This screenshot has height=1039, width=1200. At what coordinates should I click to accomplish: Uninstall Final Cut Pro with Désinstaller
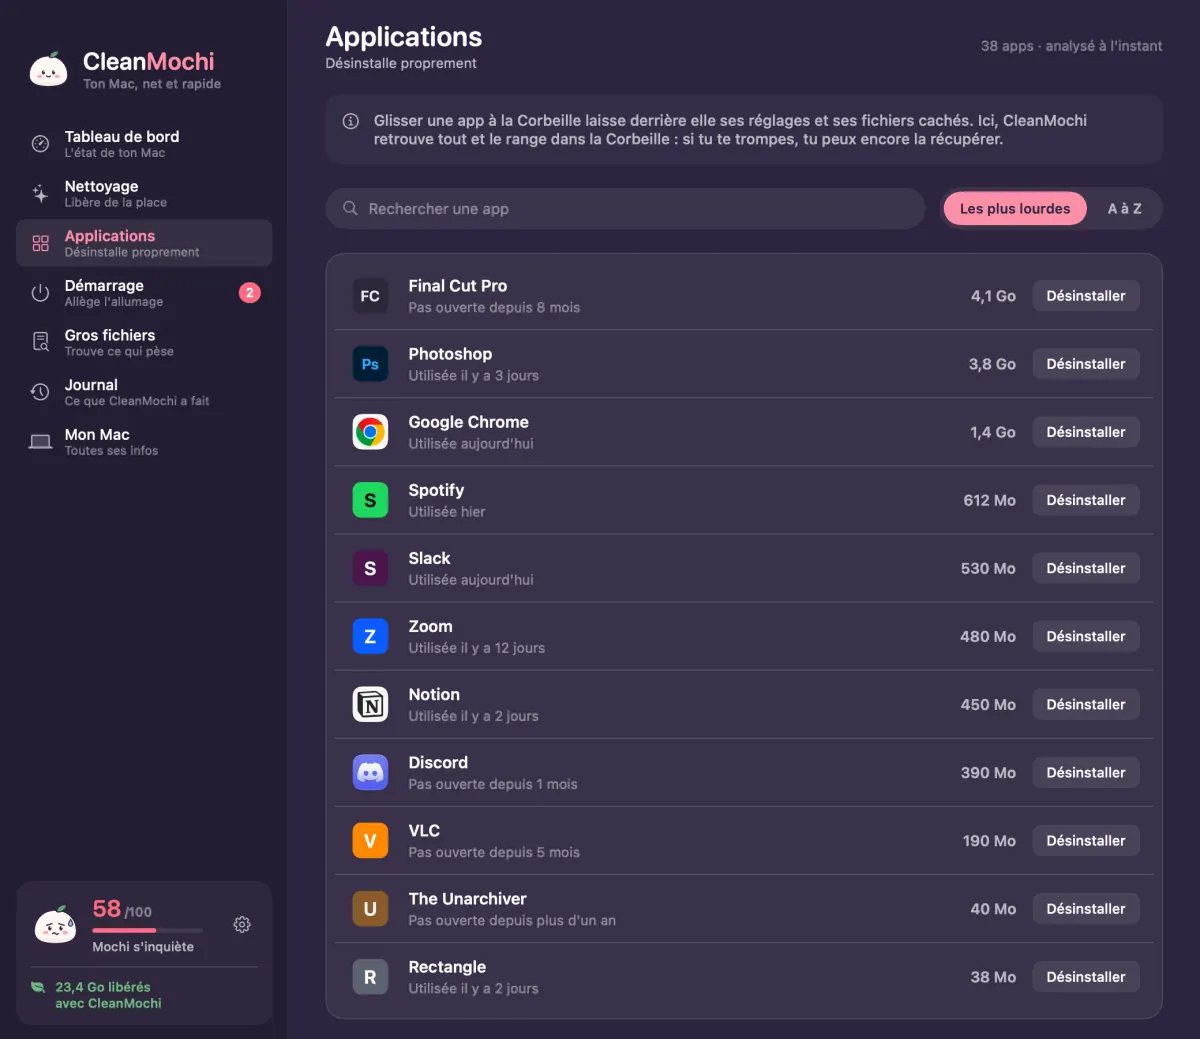tap(1086, 296)
